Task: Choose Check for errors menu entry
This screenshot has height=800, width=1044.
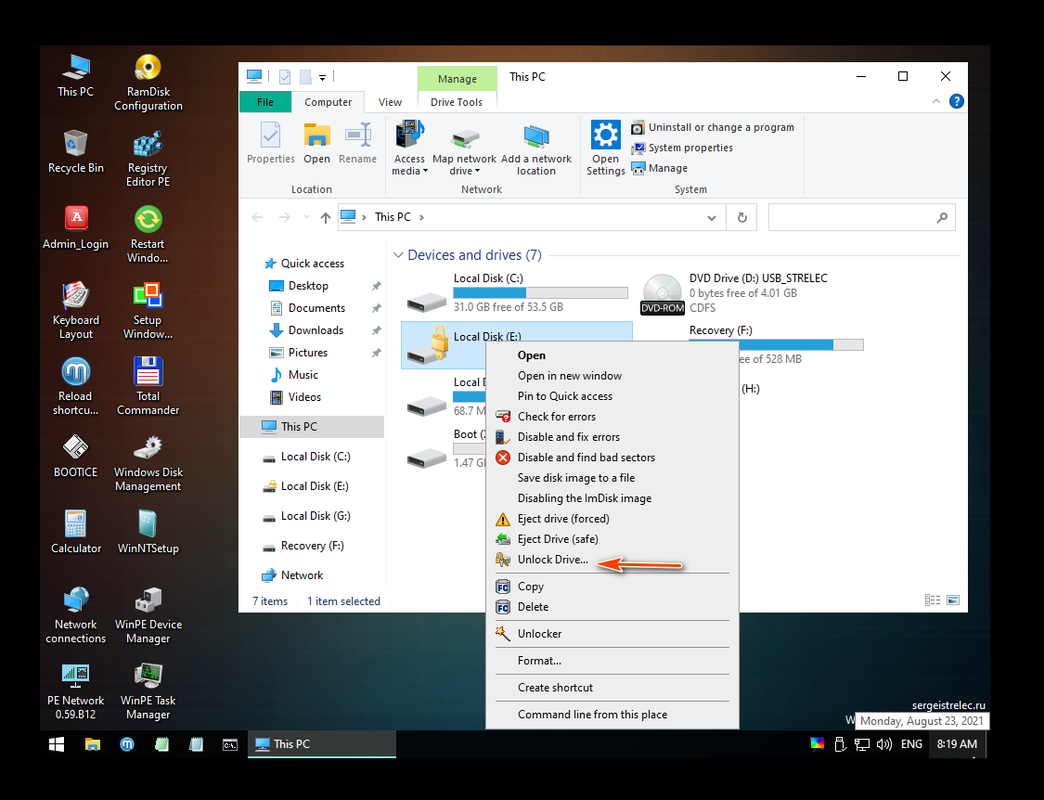Action: tap(612, 417)
